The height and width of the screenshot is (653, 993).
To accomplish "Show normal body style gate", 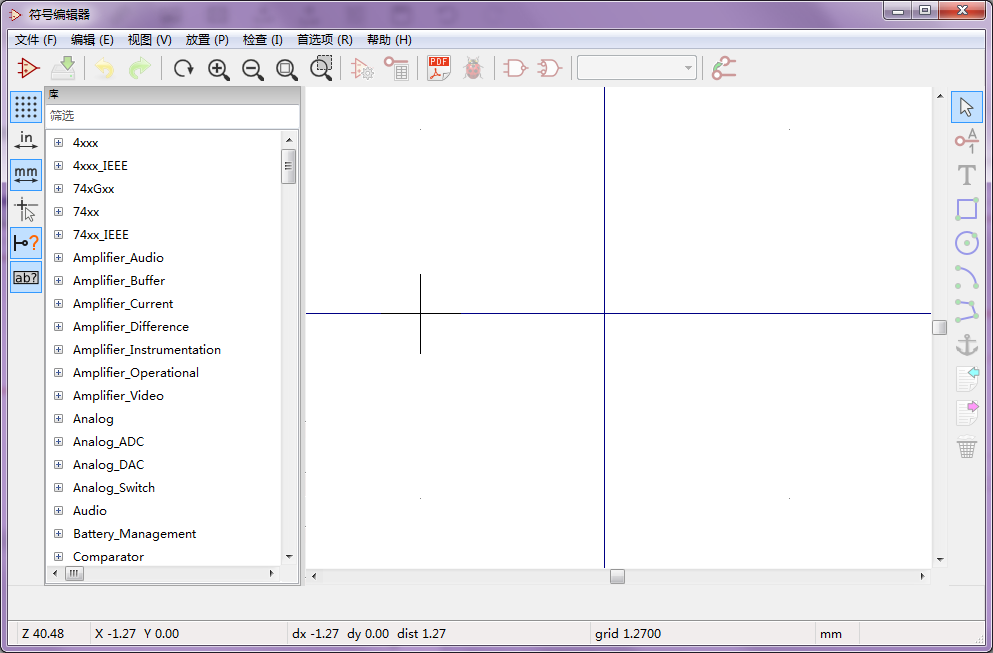I will [515, 68].
